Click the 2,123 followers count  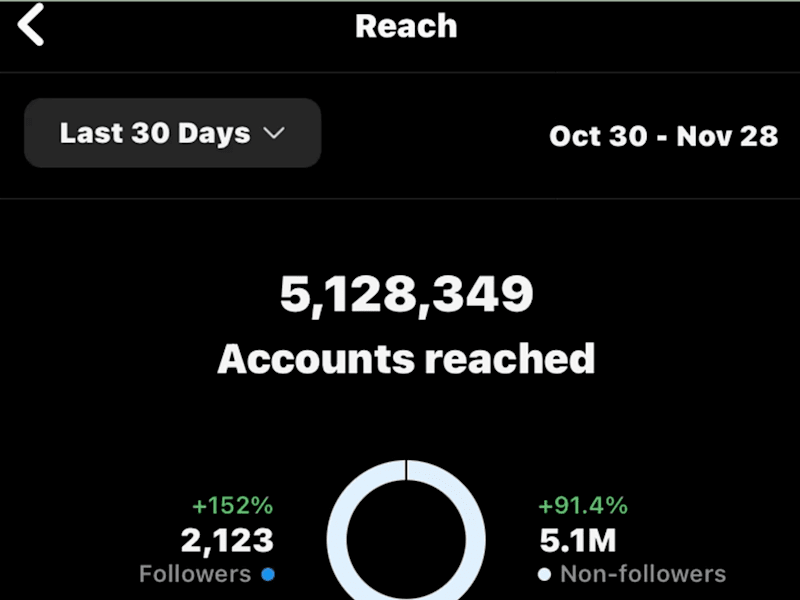227,540
